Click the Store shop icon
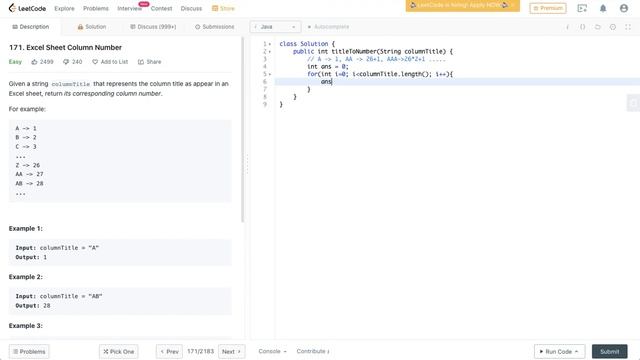640x360 pixels. coord(215,8)
